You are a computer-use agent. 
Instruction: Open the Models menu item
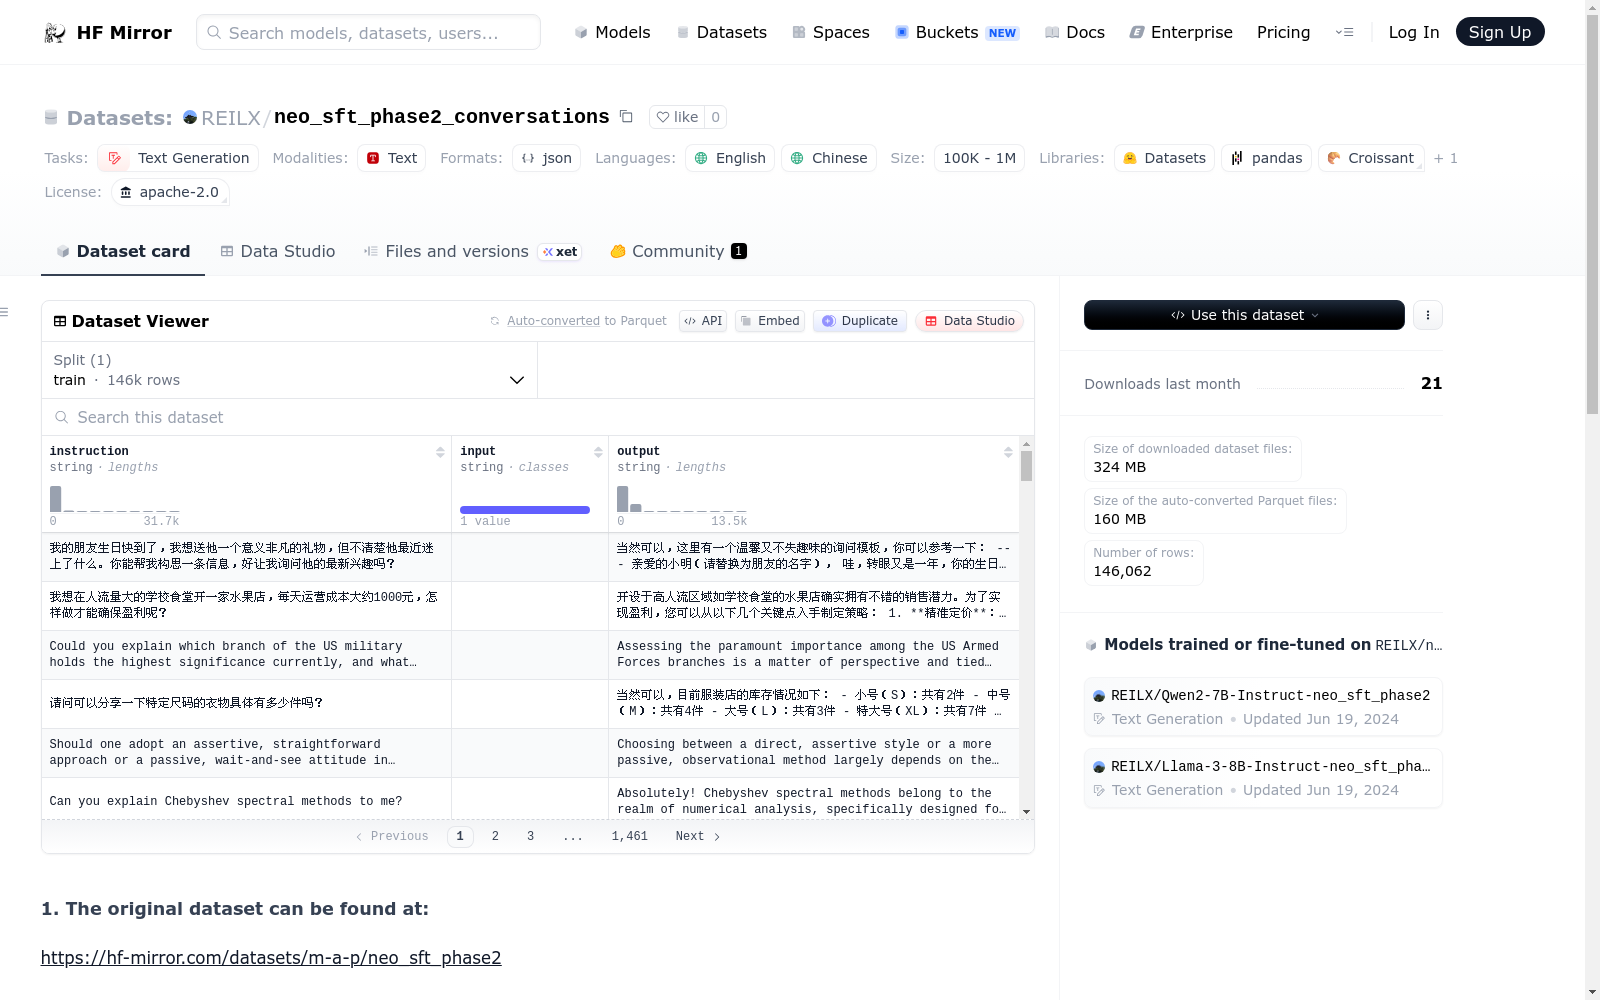[612, 32]
